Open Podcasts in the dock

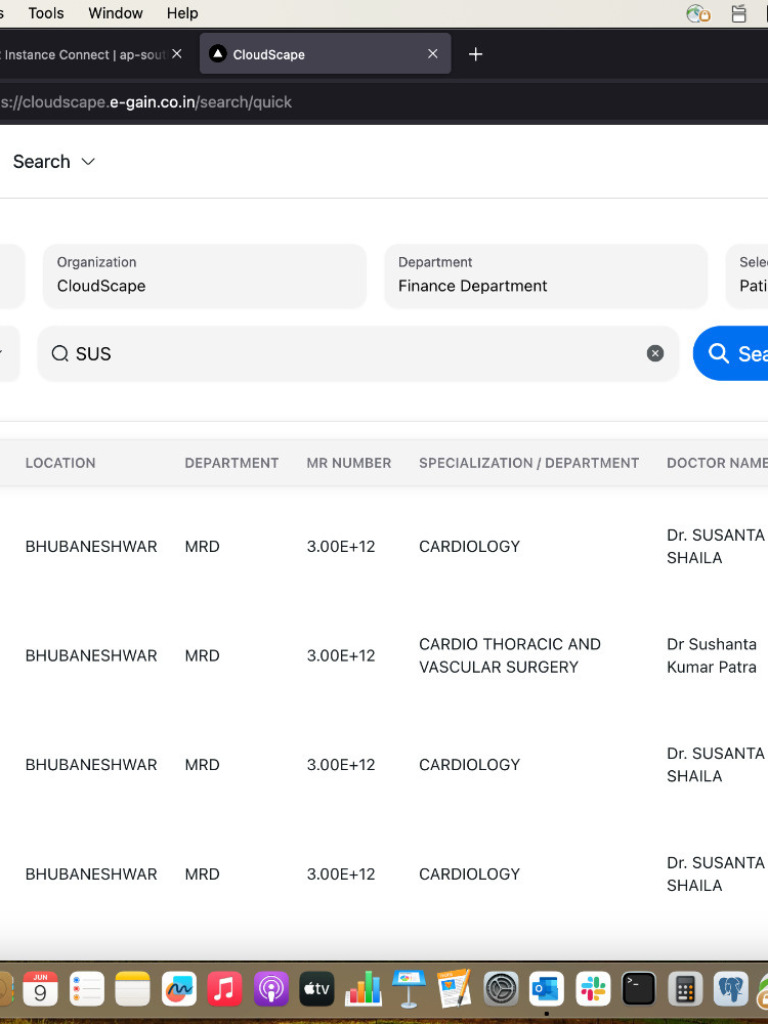[x=271, y=989]
